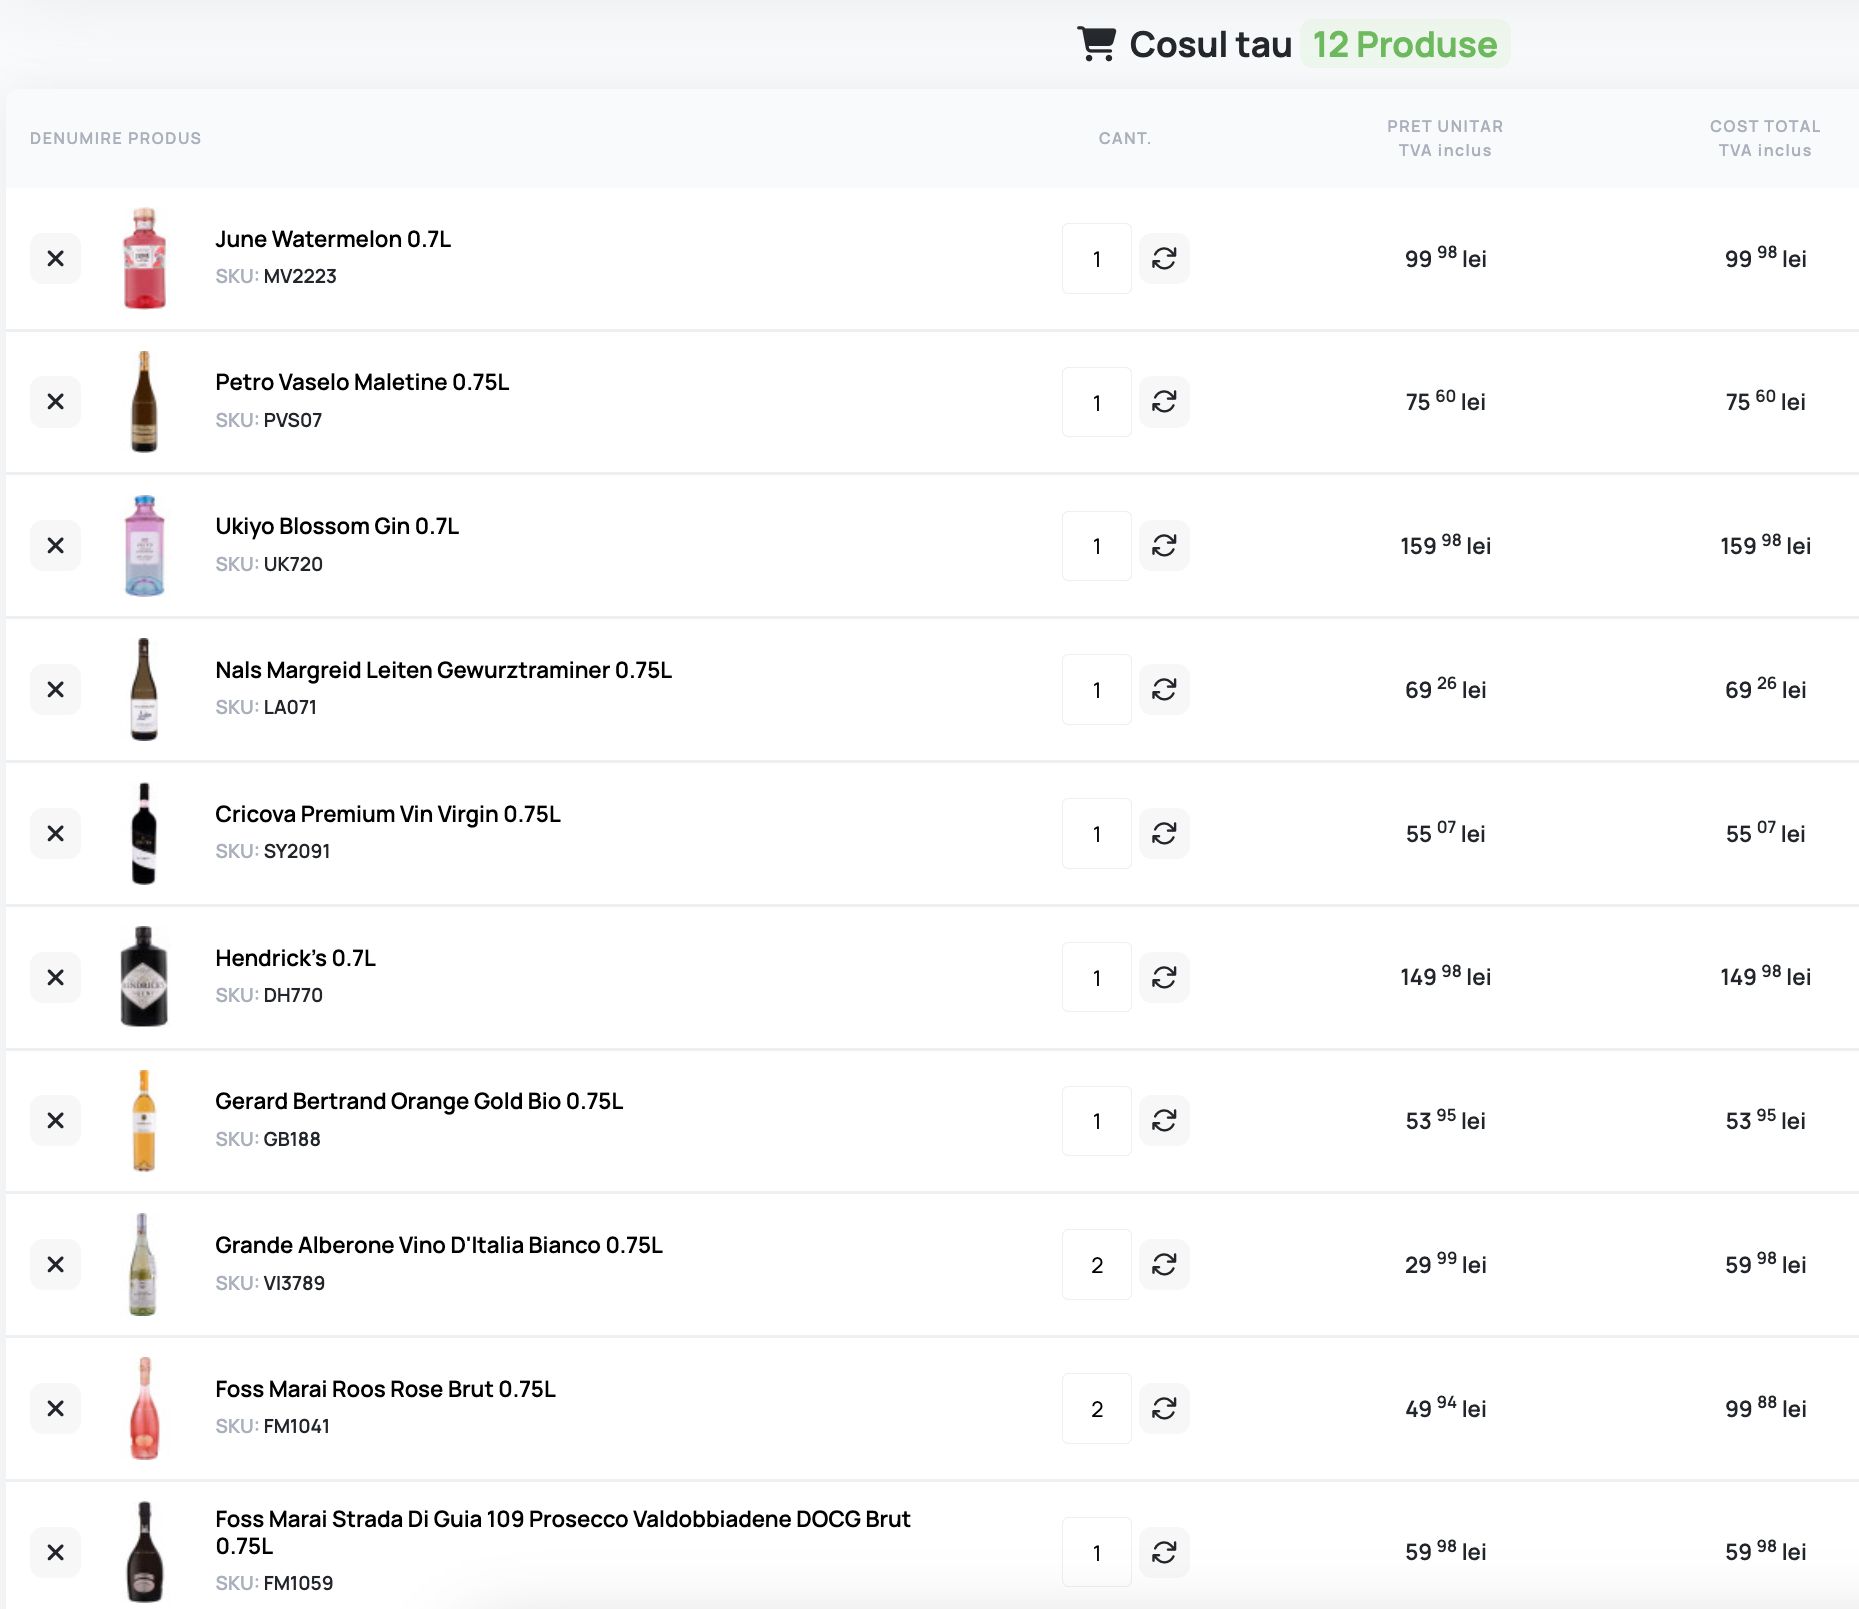Open Nals Margreid Leiten Gewurztraminer product
The image size is (1859, 1609).
coord(443,670)
